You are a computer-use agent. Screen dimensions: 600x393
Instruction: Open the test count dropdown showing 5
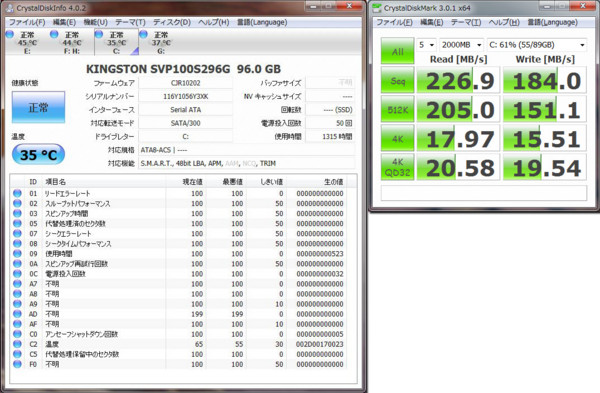pos(426,45)
